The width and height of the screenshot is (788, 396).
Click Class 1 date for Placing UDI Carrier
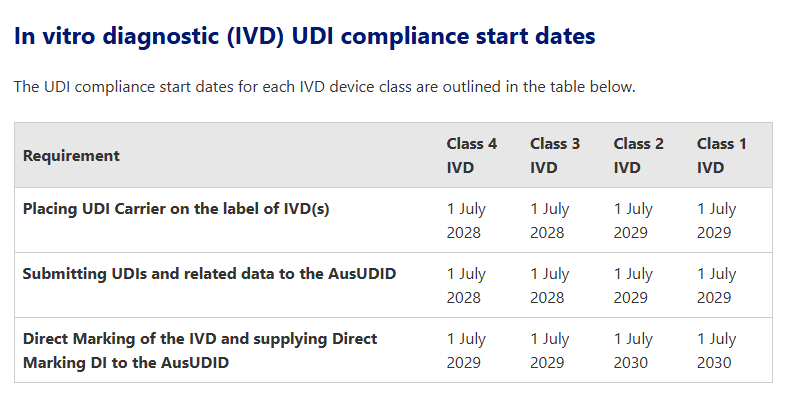716,221
